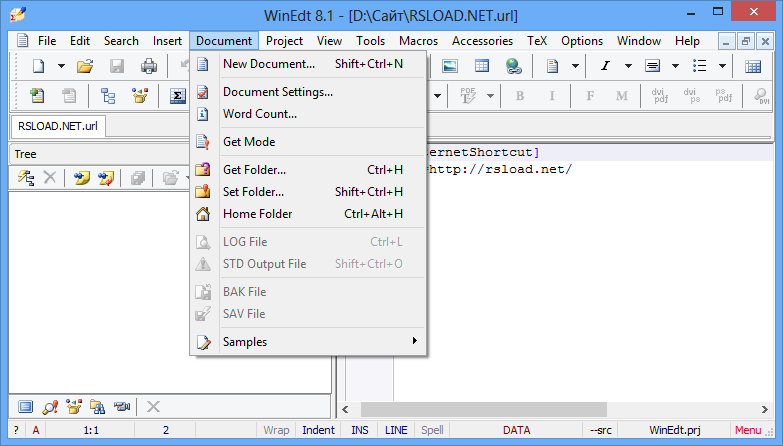This screenshot has height=446, width=783.
Task: Click the Get Mode menu entry
Action: click(x=309, y=142)
